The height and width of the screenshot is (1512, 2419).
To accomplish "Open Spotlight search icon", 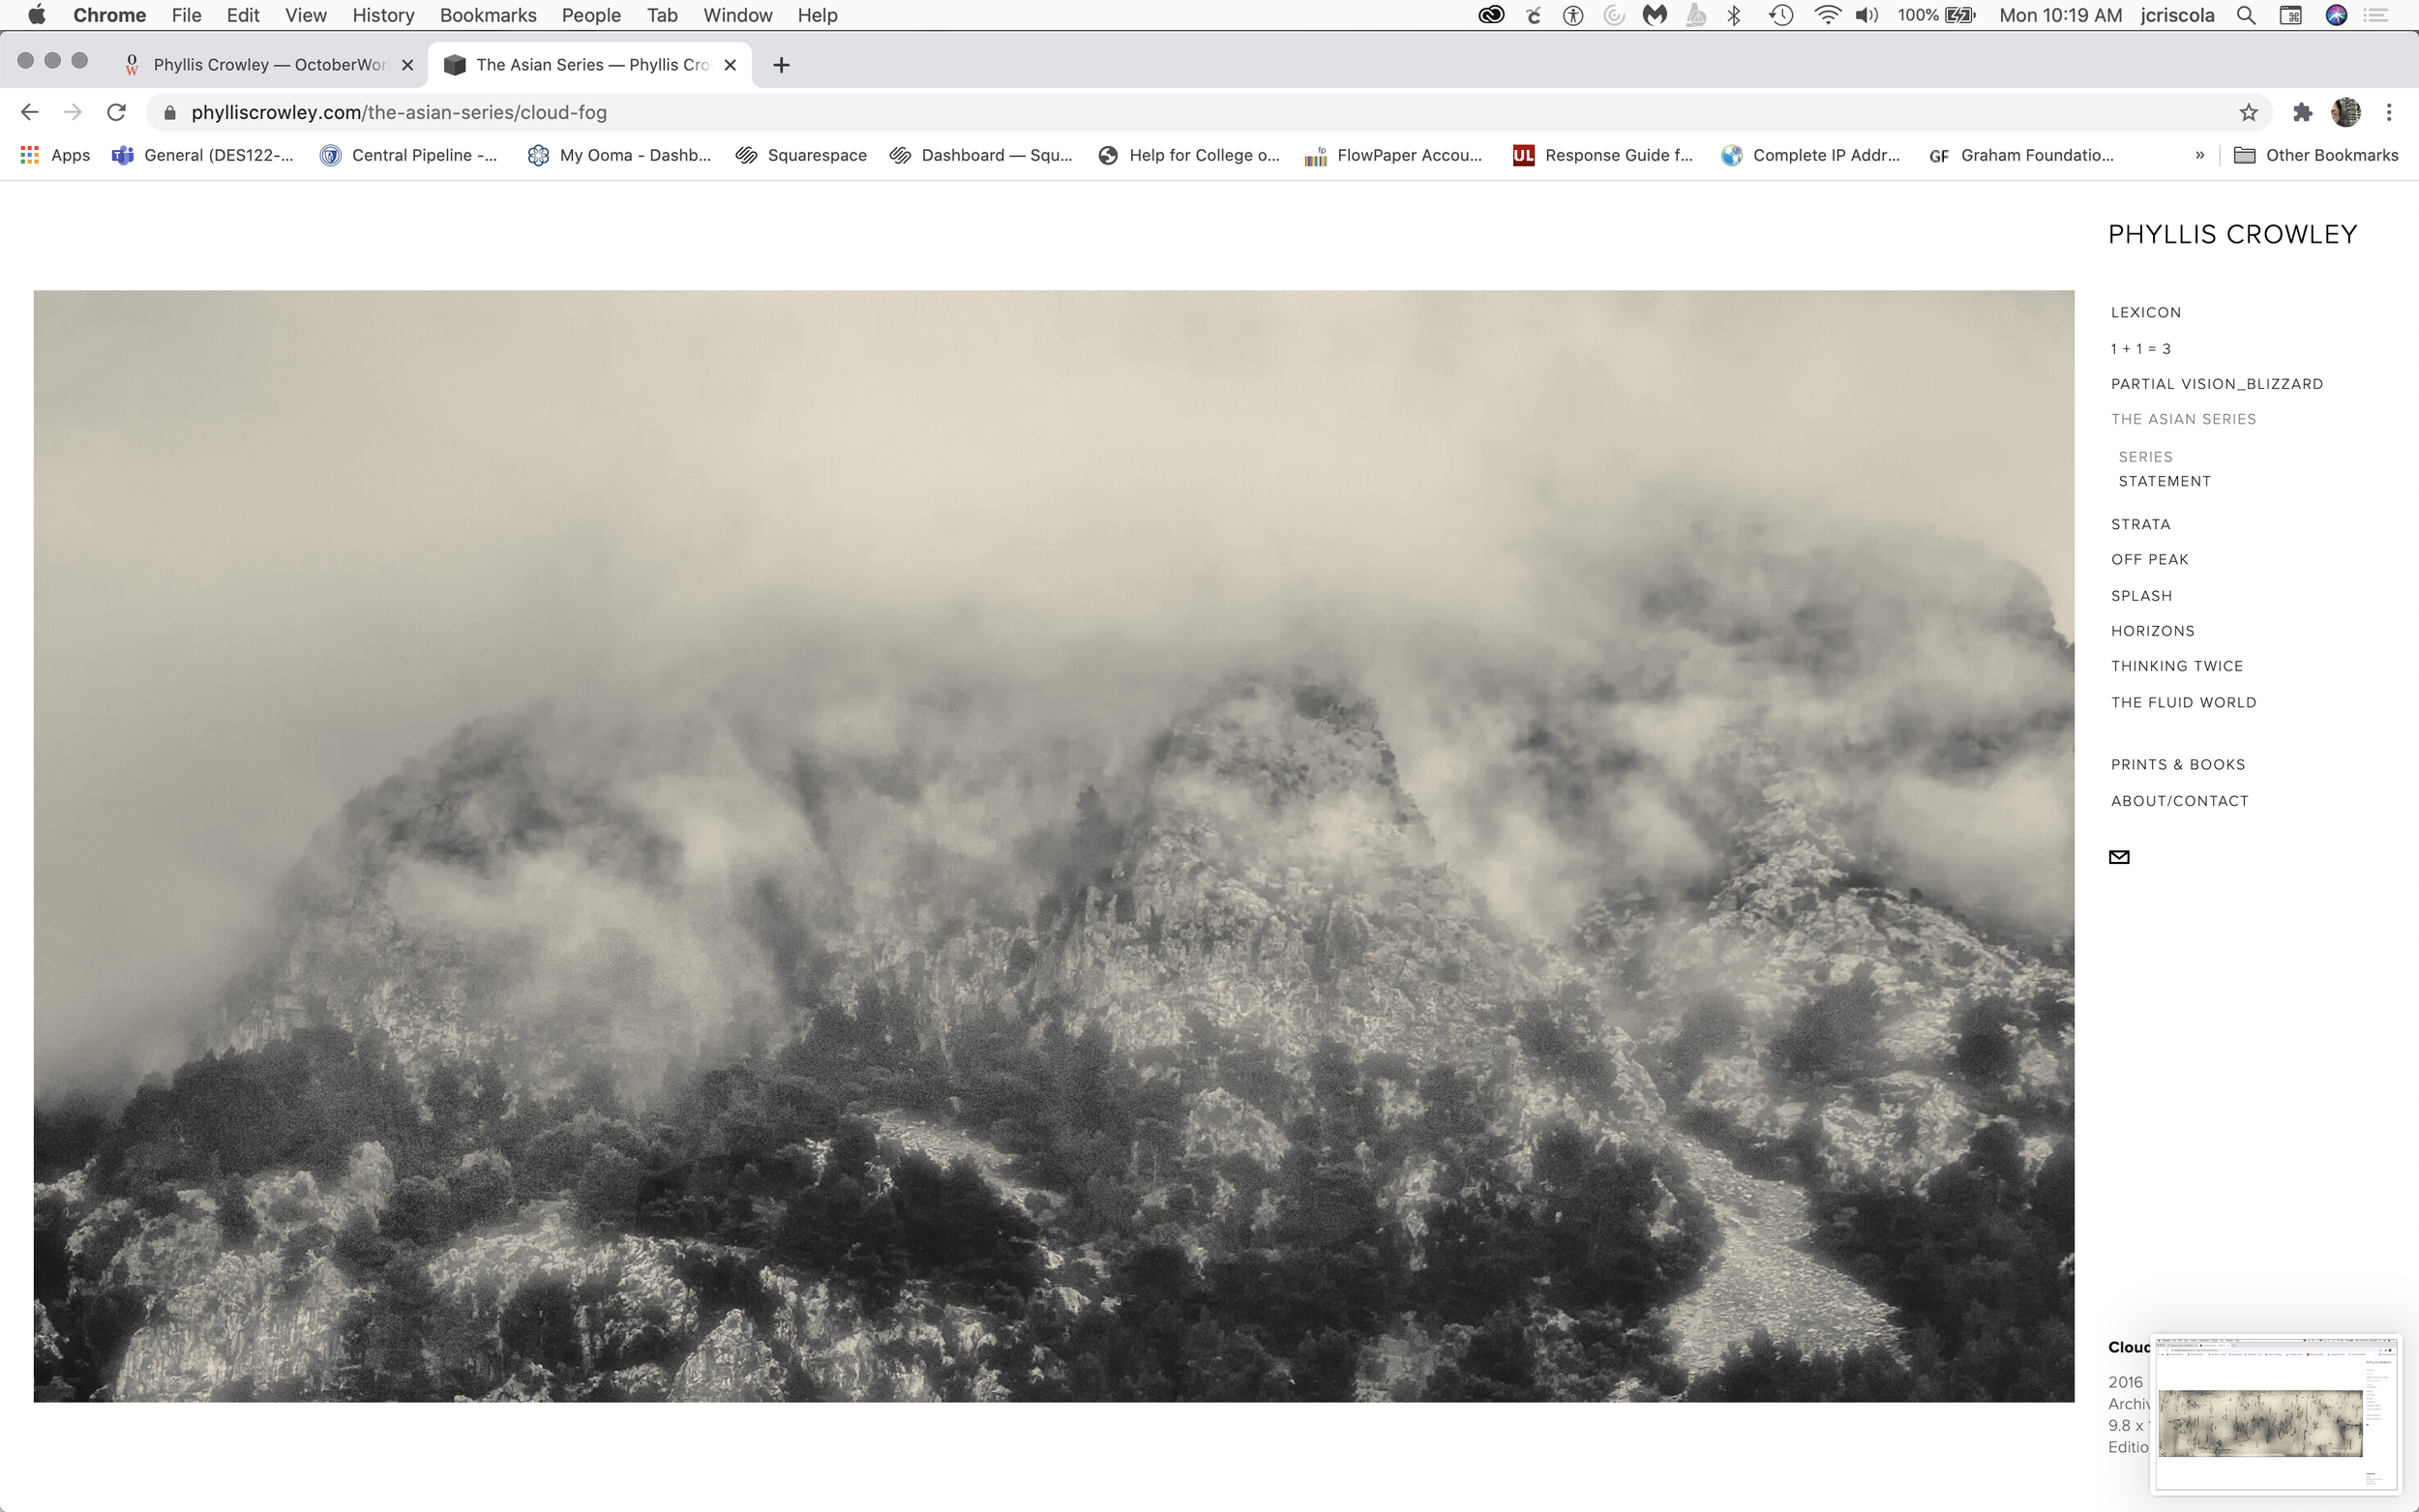I will (x=2246, y=15).
